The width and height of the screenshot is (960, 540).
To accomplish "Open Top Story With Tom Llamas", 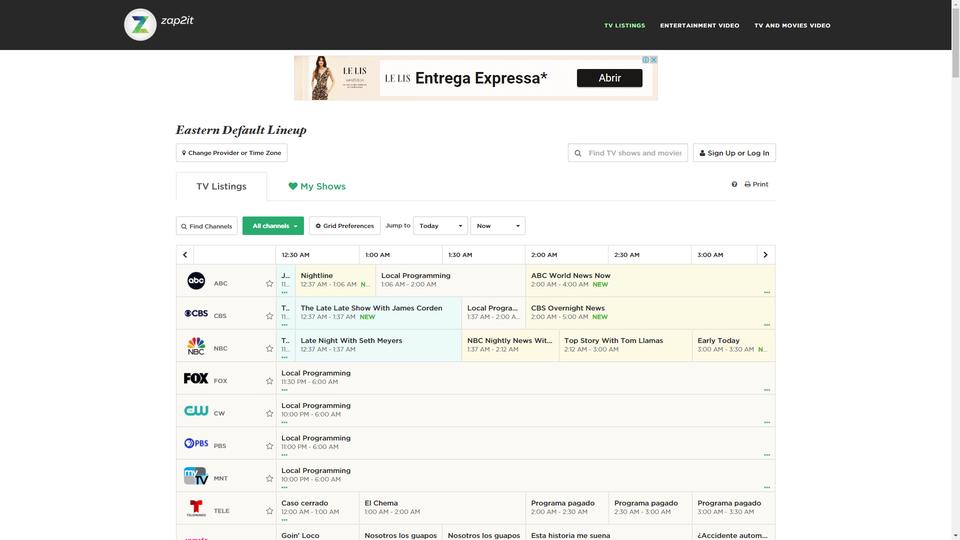I will coord(625,345).
